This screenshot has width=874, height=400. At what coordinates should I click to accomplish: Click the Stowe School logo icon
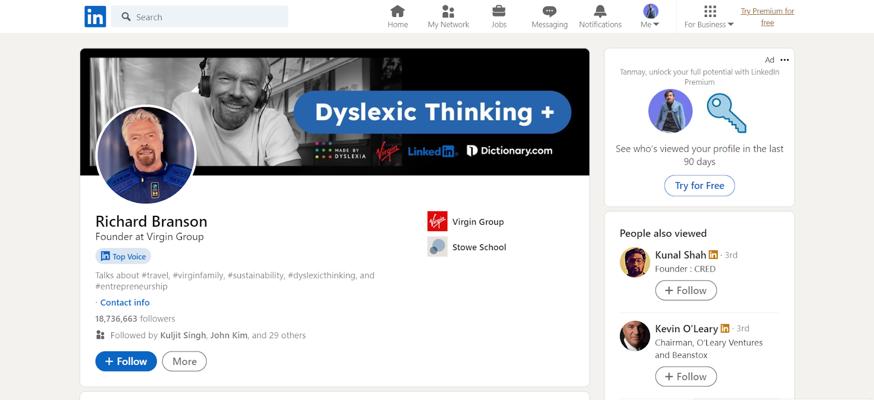pyautogui.click(x=437, y=247)
